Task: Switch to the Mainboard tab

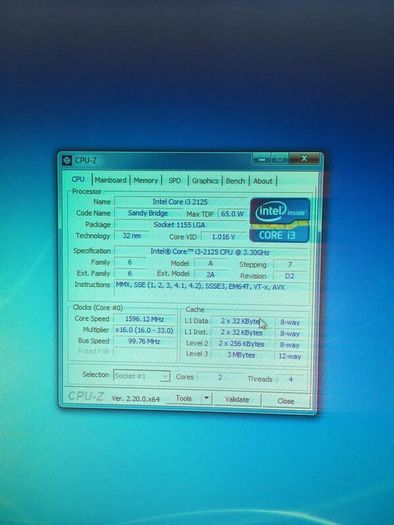Action: [110, 180]
